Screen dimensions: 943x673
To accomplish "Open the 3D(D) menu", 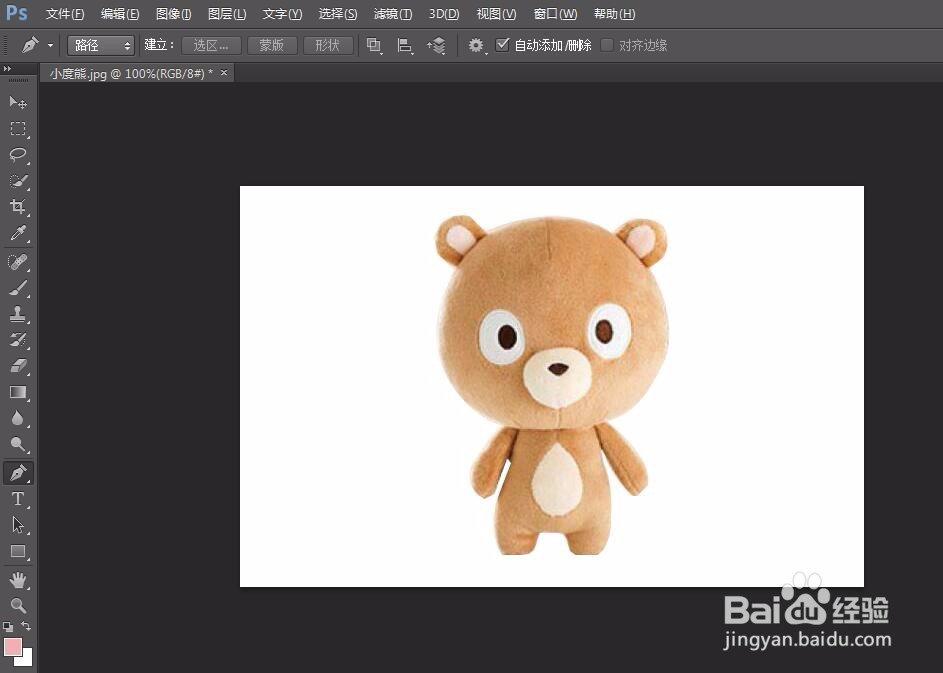I will (x=444, y=14).
